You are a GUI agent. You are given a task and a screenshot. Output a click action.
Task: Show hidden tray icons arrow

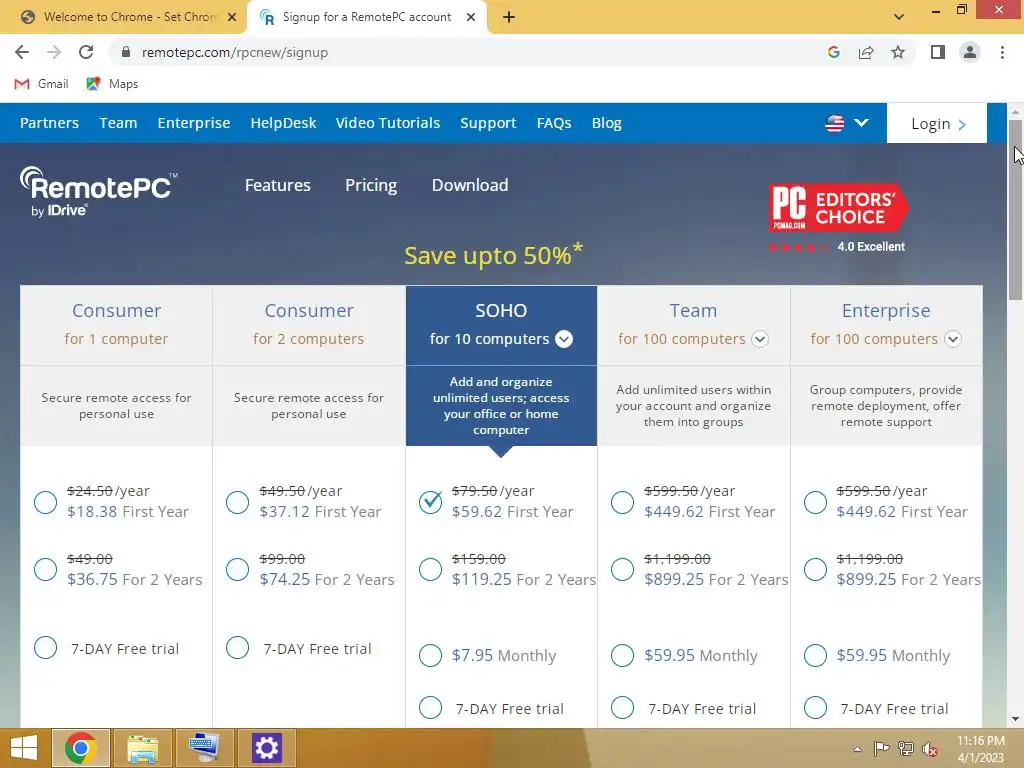click(857, 749)
